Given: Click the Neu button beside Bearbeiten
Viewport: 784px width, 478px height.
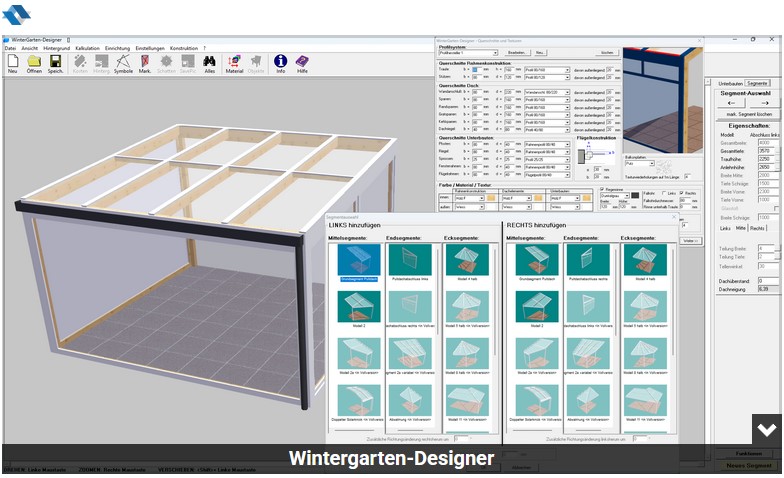Looking at the screenshot, I should tap(540, 52).
